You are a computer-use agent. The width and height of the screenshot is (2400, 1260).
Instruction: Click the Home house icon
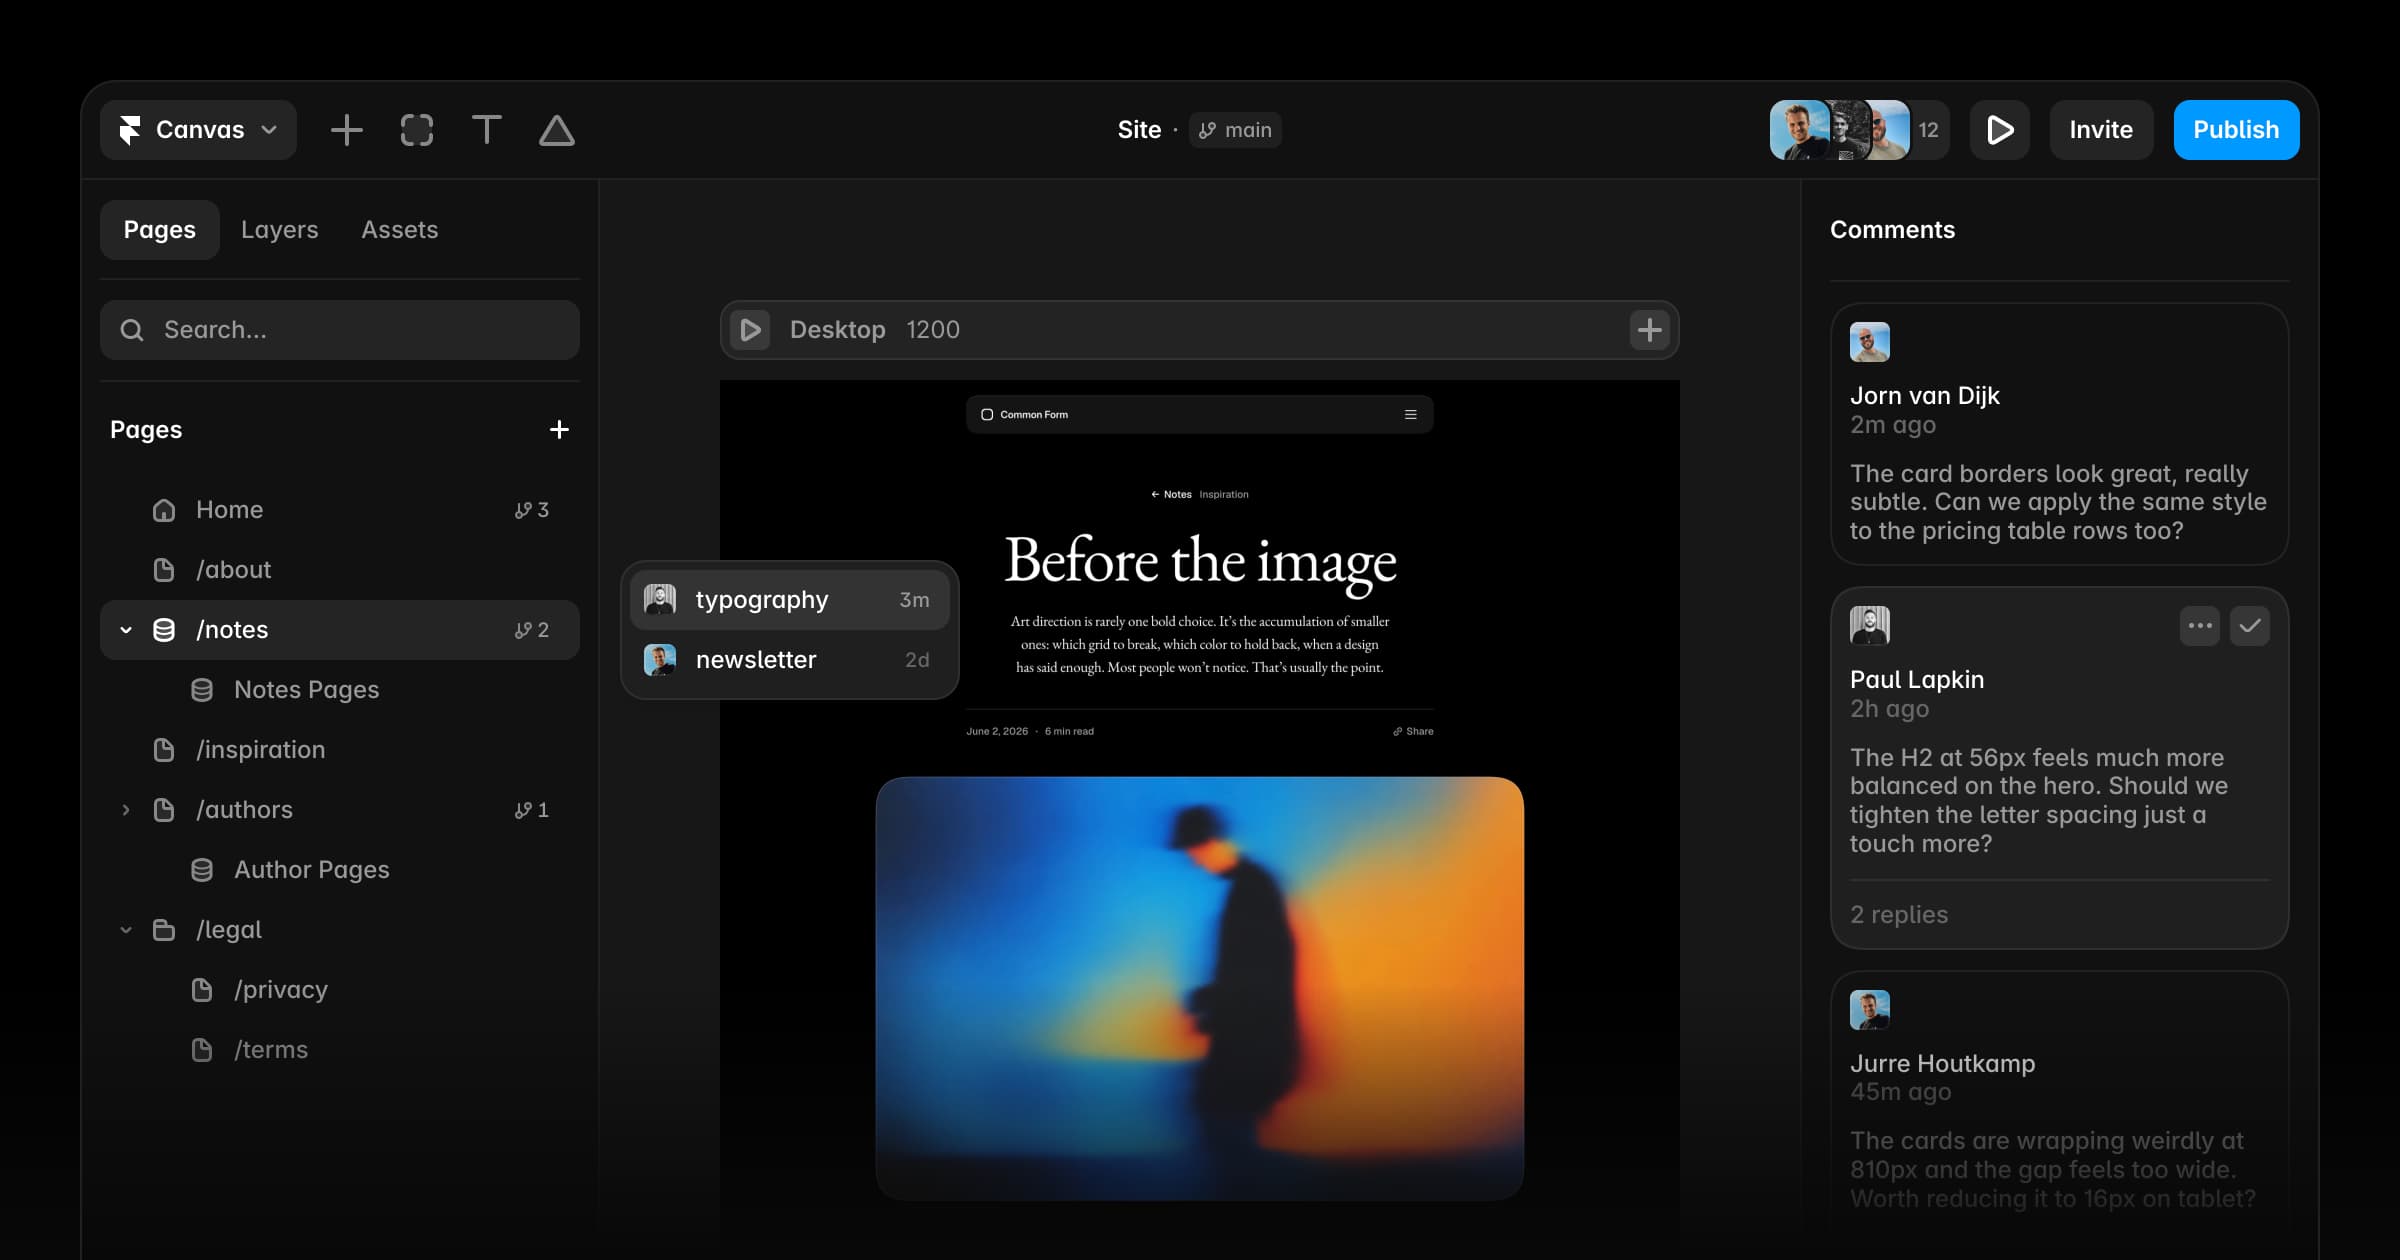(x=164, y=510)
